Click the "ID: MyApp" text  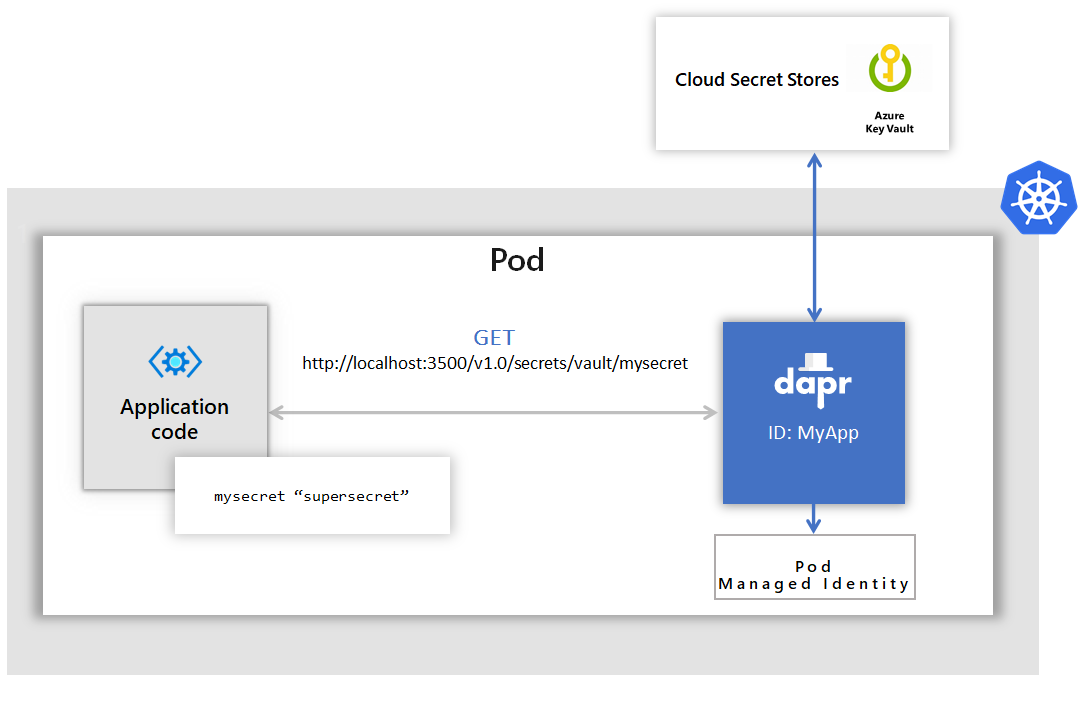tap(814, 433)
